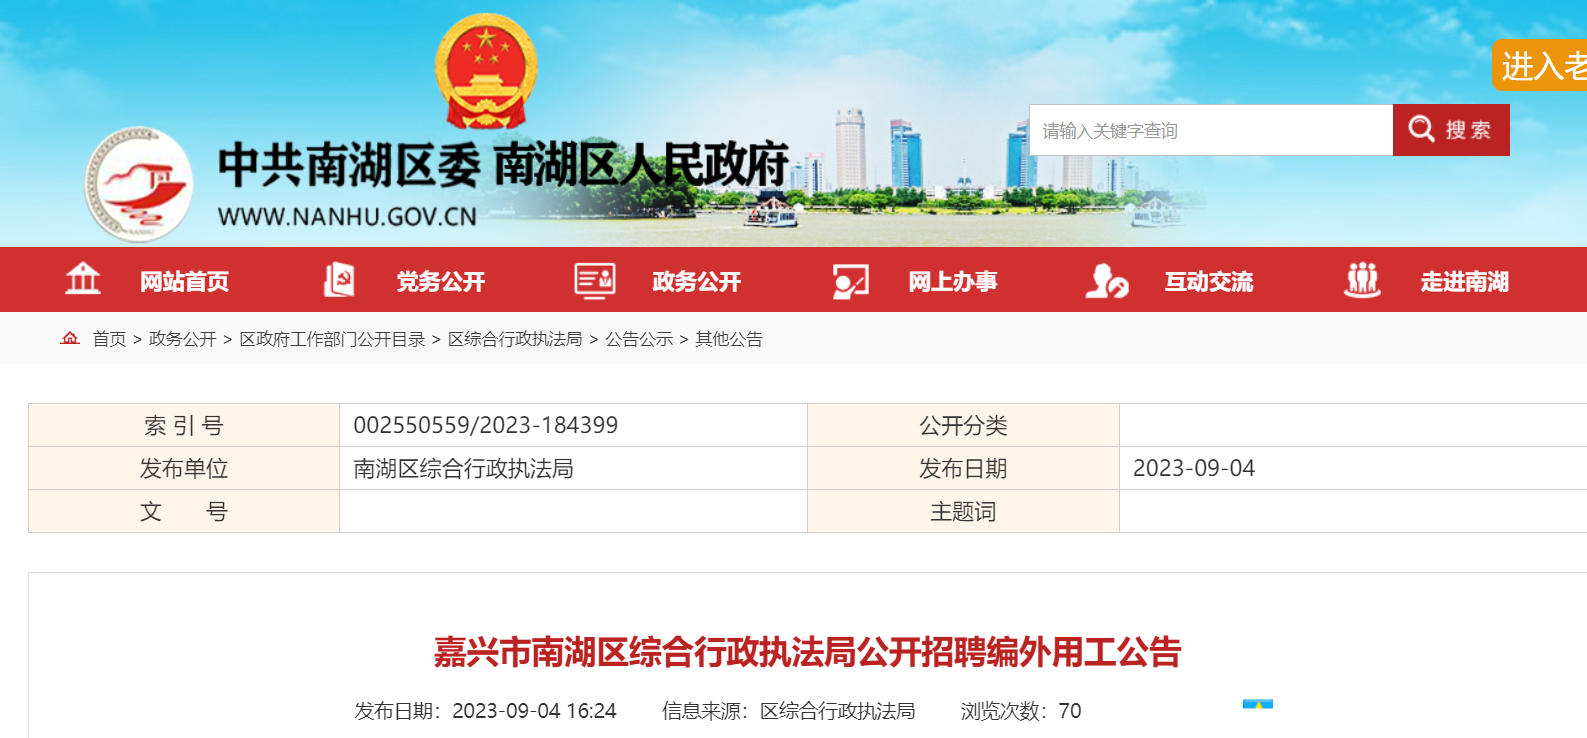Screen dimensions: 1587x738
Task: Click the round Nanhu district logo
Action: coord(139,184)
